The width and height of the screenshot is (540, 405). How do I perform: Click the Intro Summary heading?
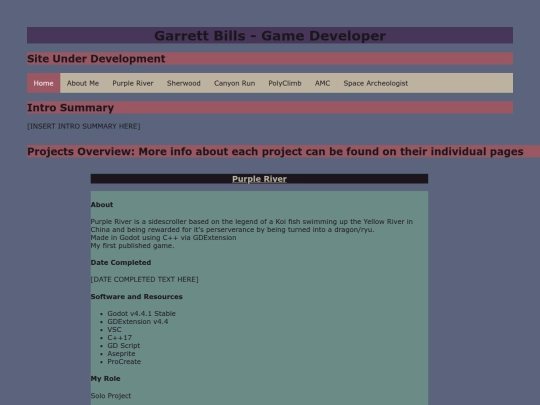tap(71, 108)
